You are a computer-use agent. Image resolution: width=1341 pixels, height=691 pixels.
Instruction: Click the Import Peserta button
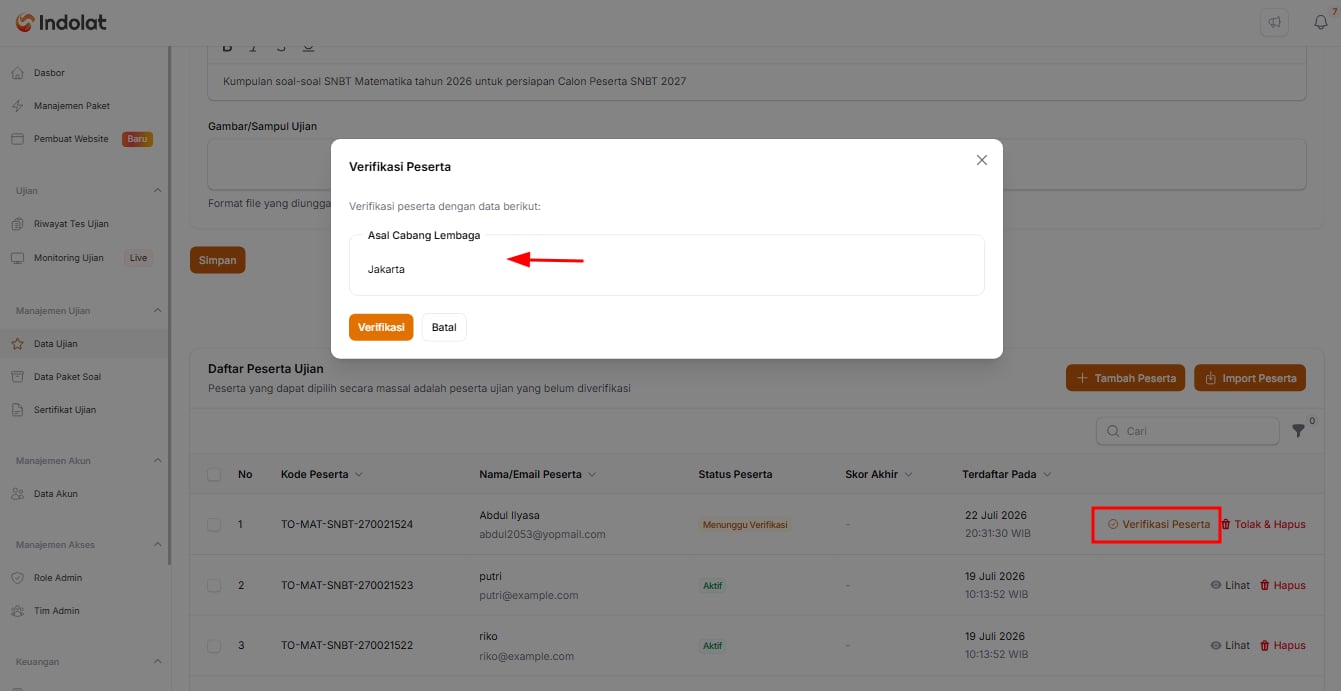(x=1250, y=378)
